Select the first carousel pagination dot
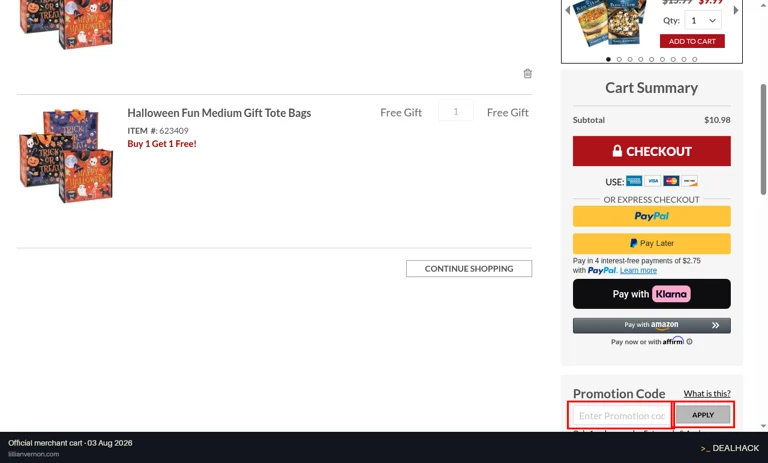The height and width of the screenshot is (463, 768). point(608,59)
